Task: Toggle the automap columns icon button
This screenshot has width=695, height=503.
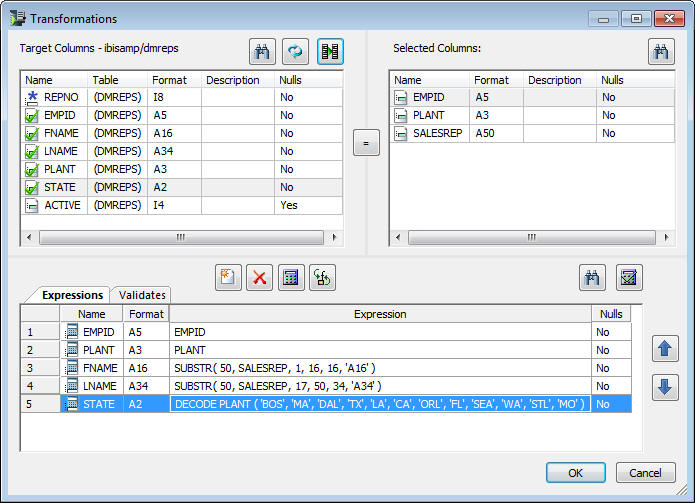Action: tap(330, 52)
